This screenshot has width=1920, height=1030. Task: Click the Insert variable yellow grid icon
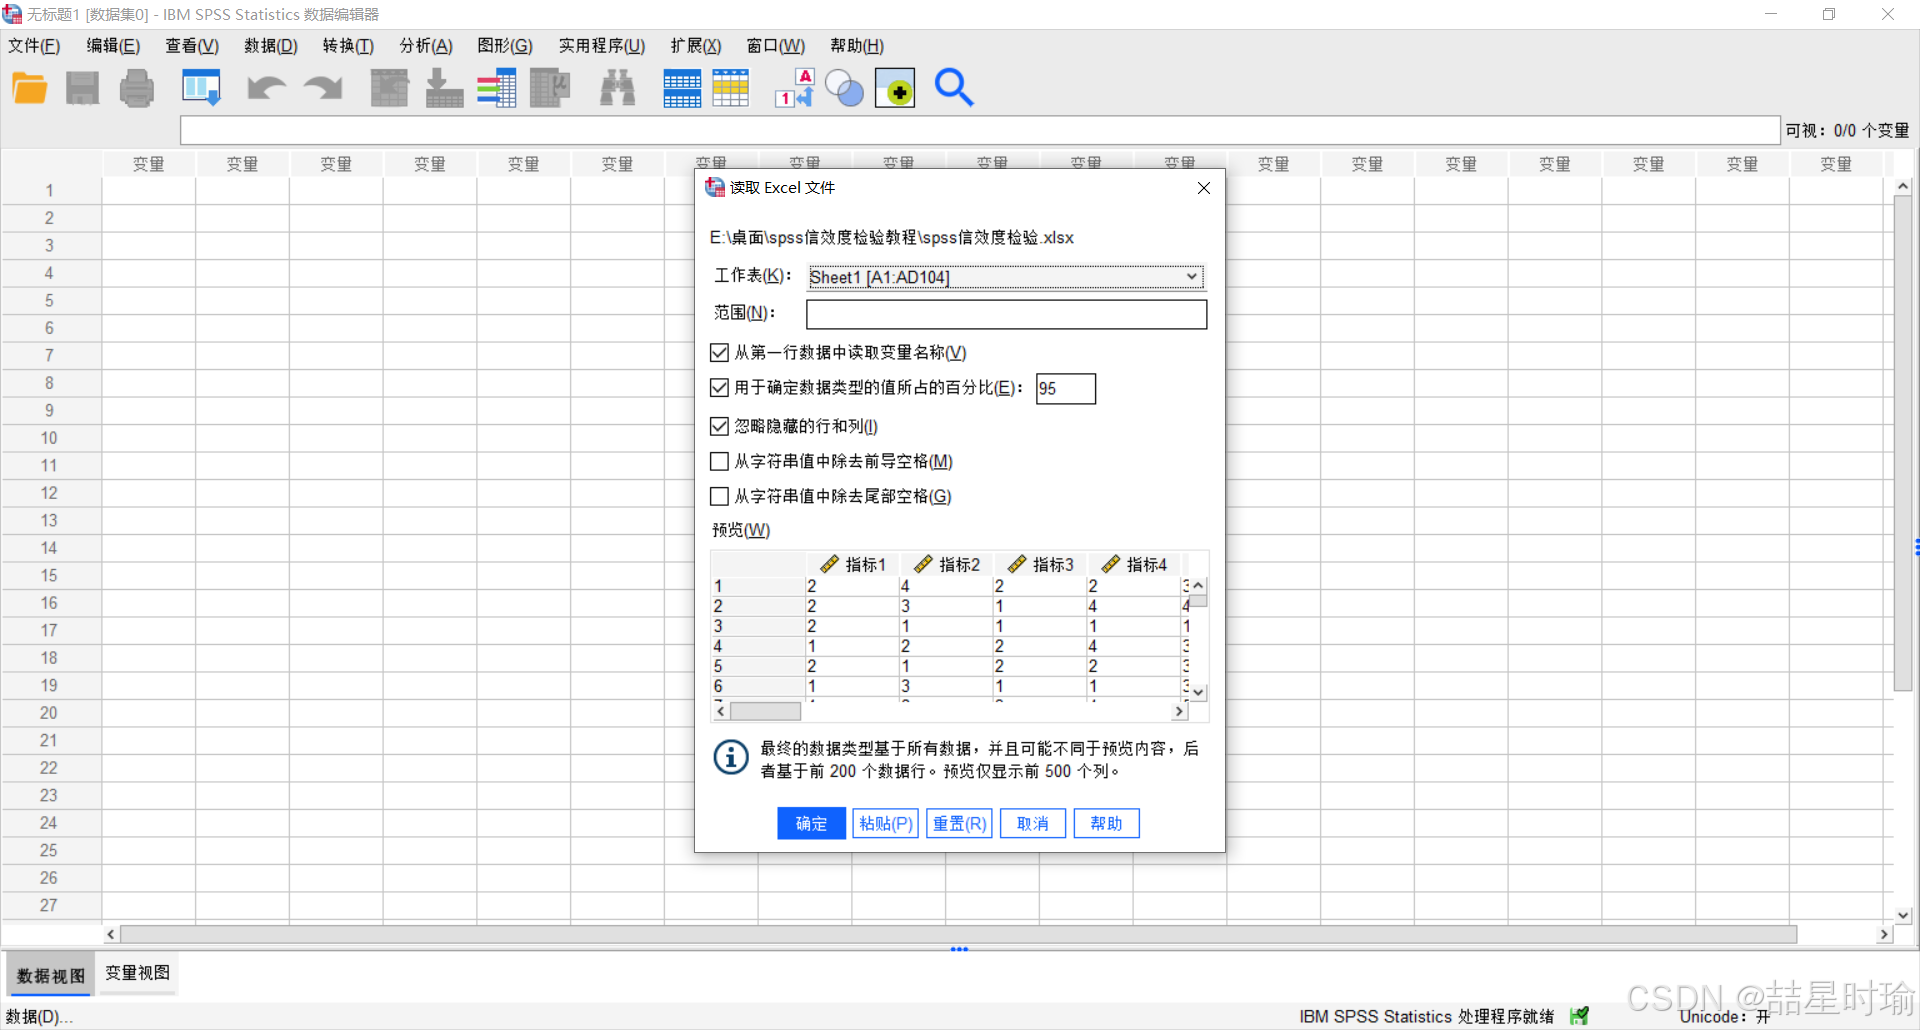point(731,88)
